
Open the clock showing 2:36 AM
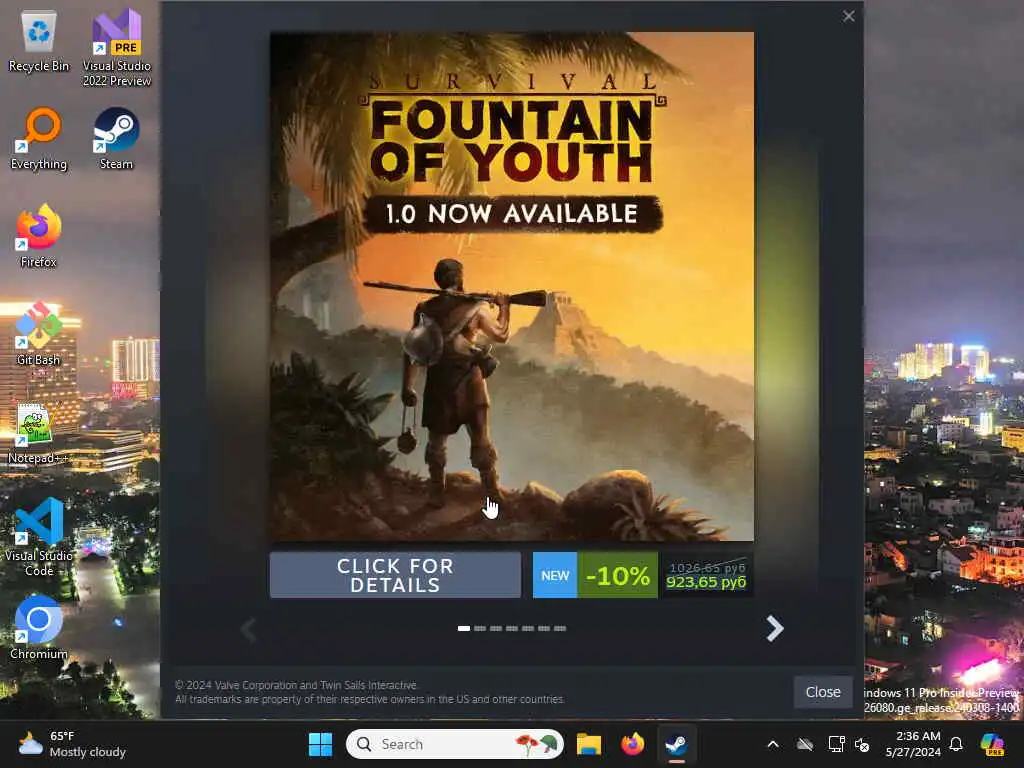coord(913,744)
